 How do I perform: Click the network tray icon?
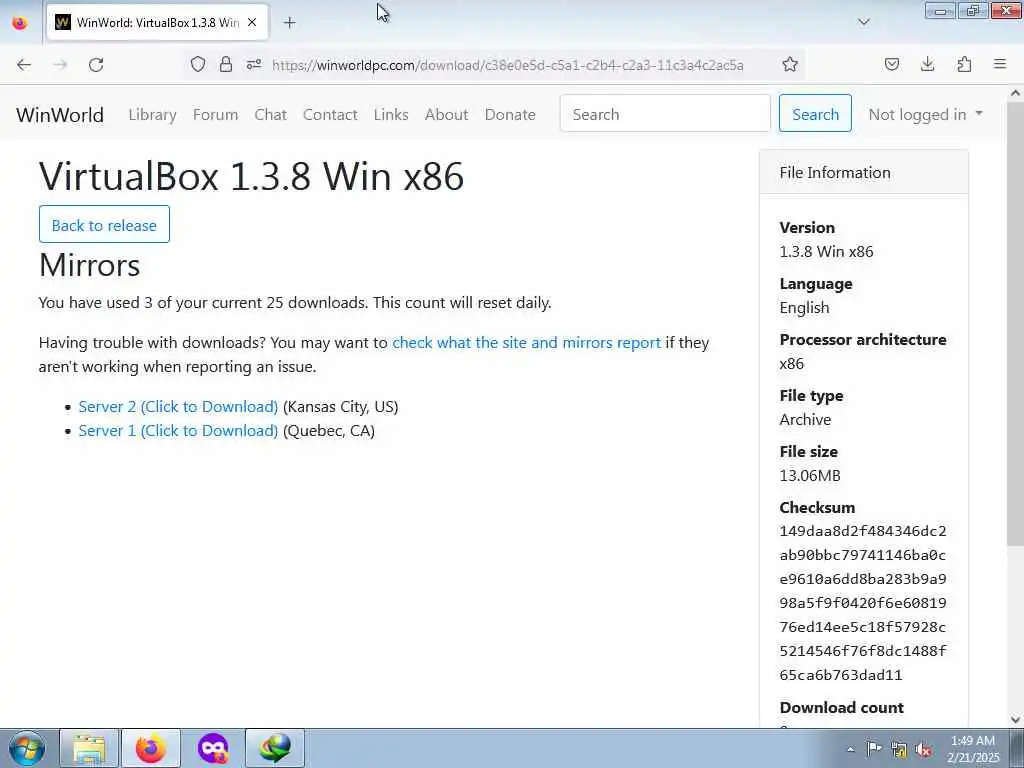899,749
